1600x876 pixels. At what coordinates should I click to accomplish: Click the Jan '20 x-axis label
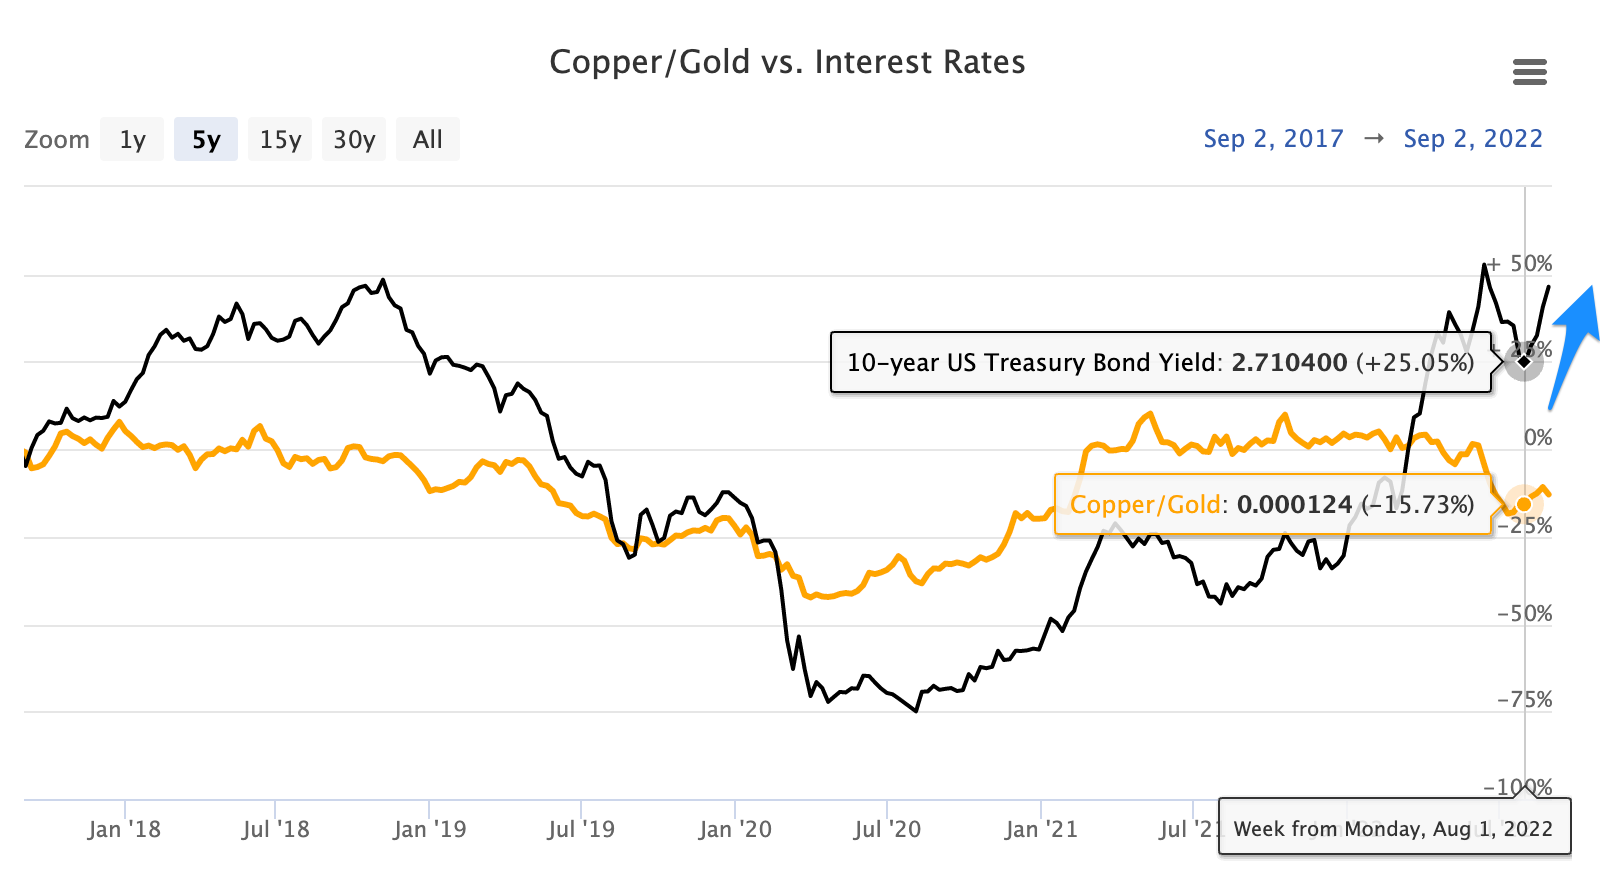(x=735, y=829)
